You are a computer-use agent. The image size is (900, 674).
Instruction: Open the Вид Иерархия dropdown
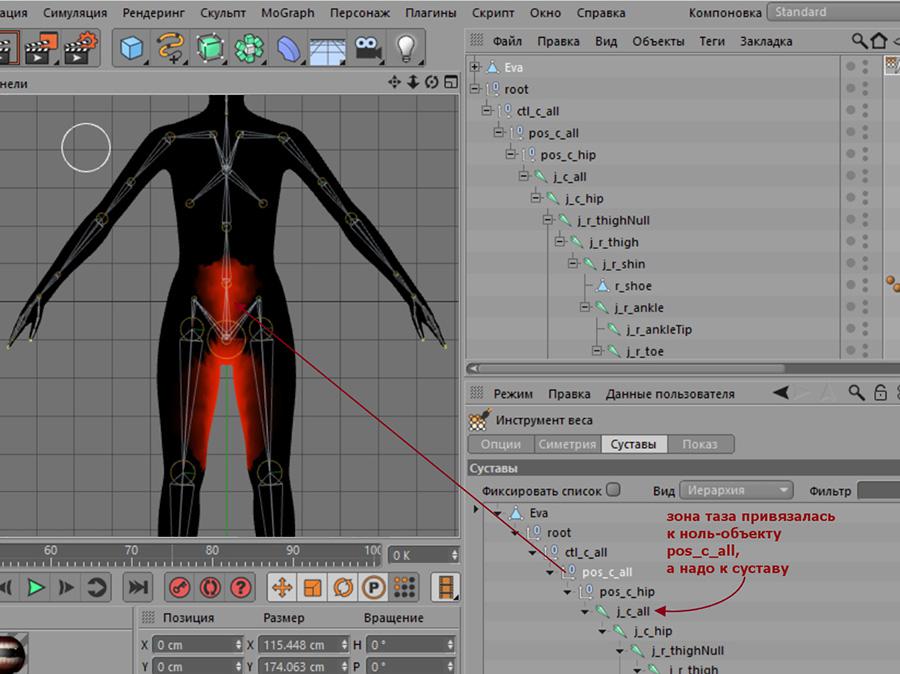tap(737, 491)
